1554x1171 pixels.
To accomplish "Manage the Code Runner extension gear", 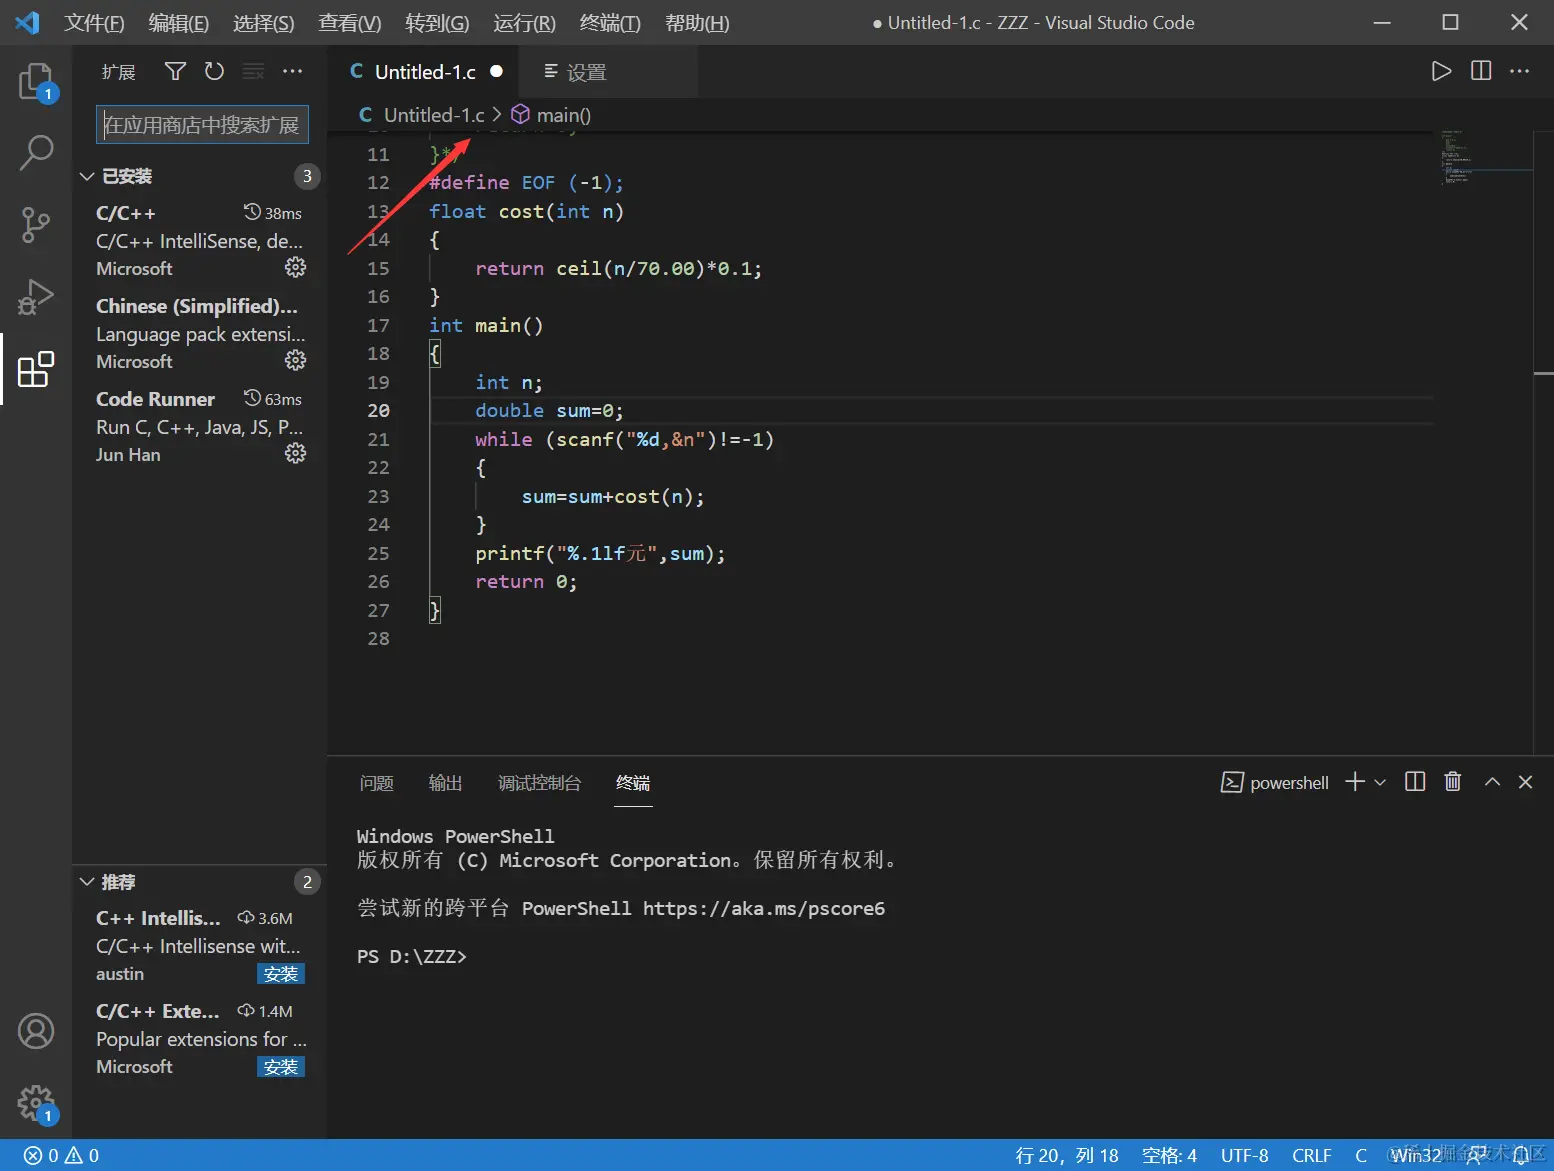I will point(295,453).
